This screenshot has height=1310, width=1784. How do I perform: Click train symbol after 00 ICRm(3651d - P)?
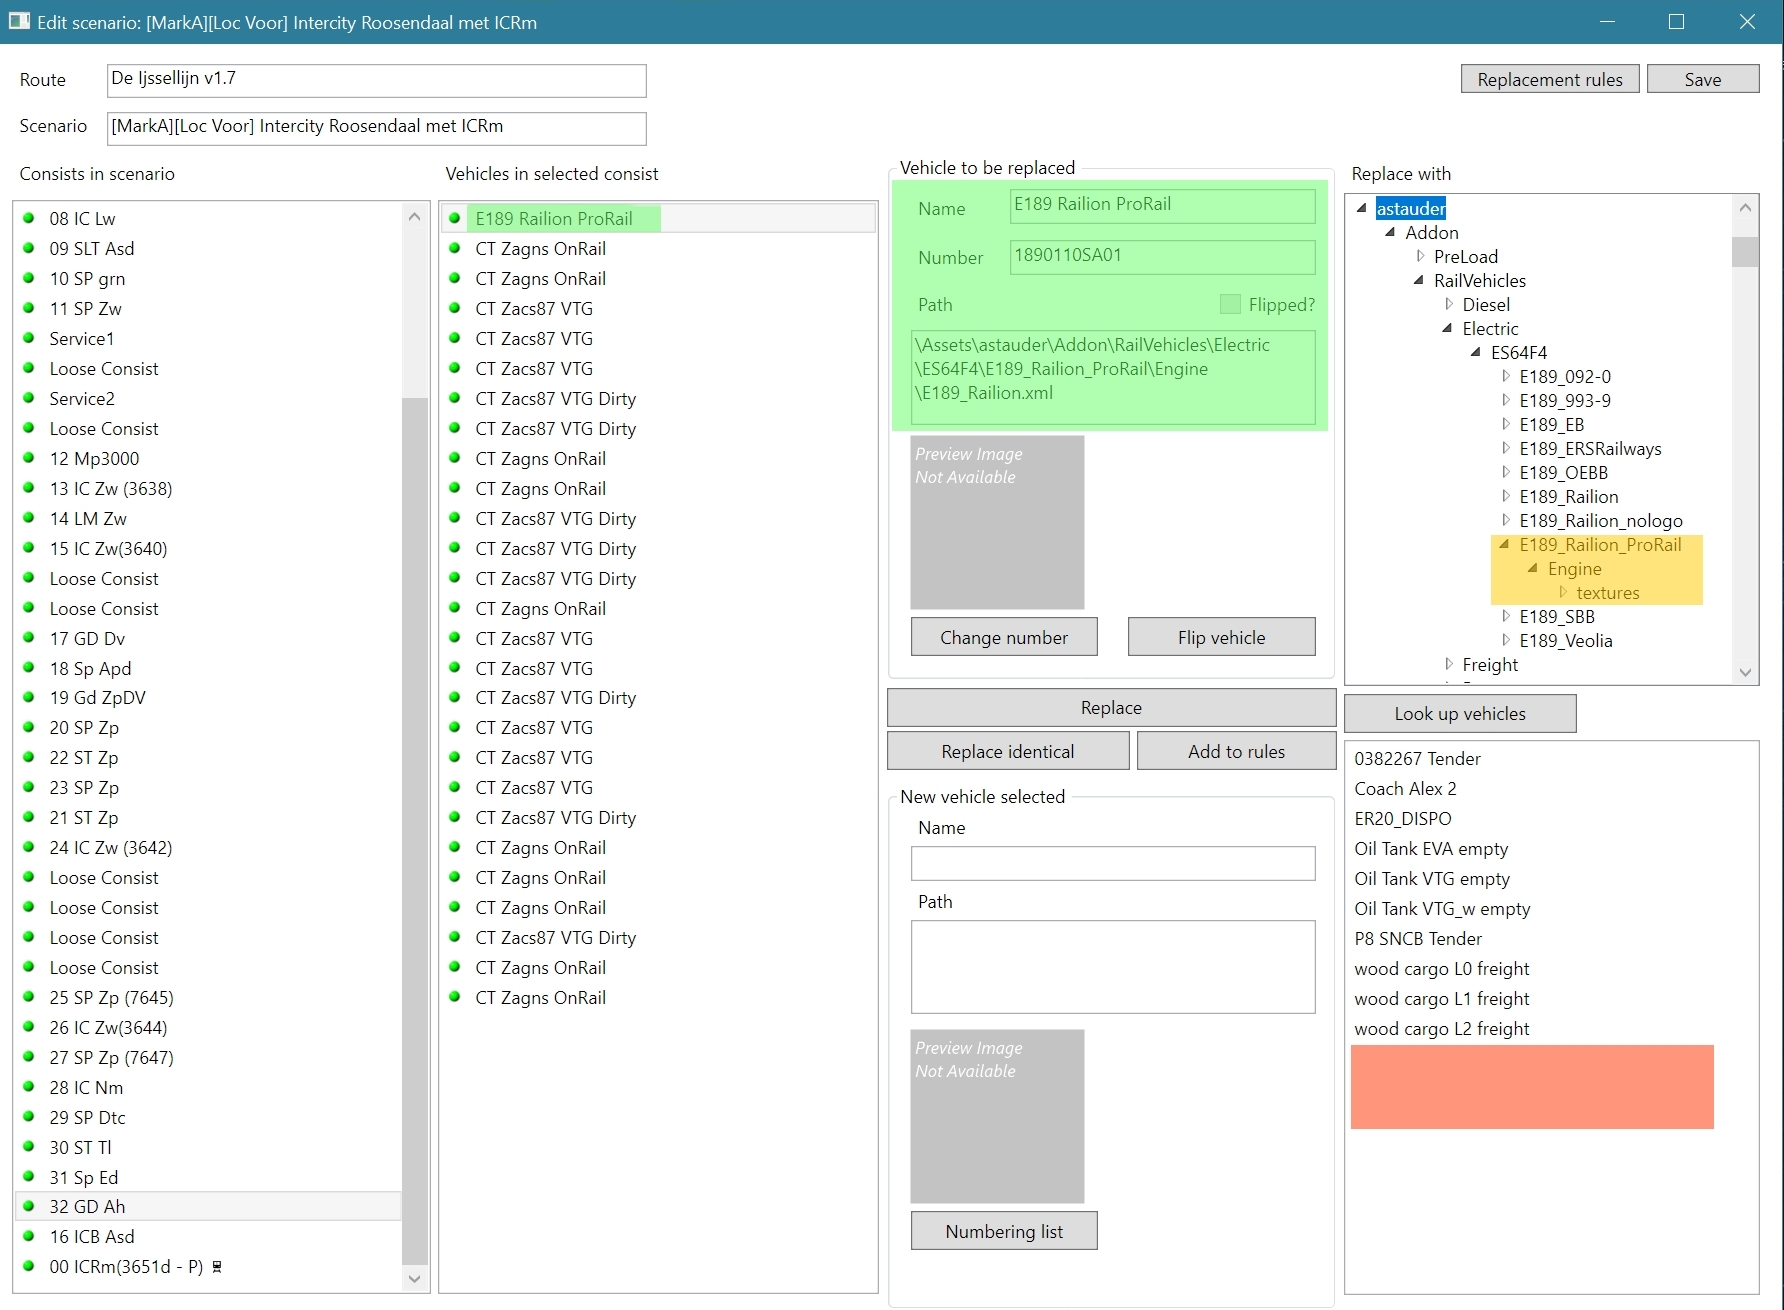(x=217, y=1267)
